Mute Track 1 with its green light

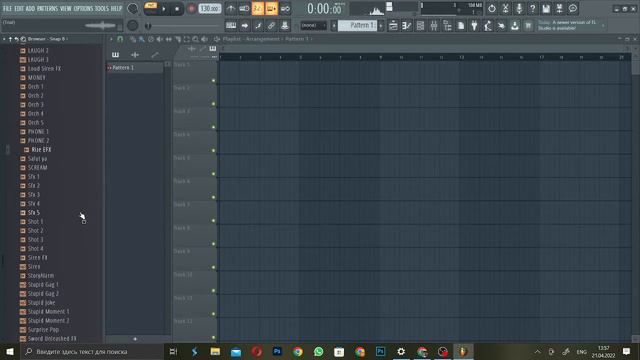213,80
